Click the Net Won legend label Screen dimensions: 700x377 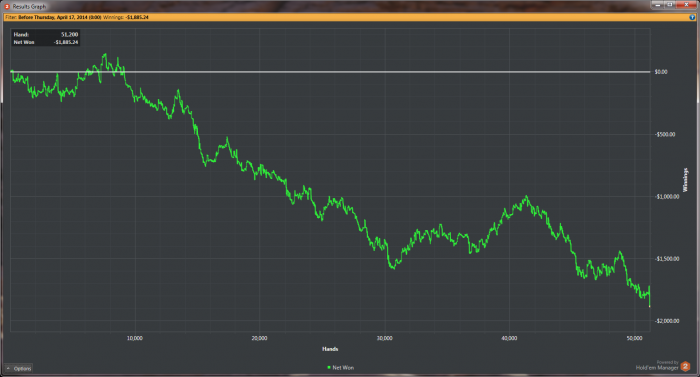point(343,368)
